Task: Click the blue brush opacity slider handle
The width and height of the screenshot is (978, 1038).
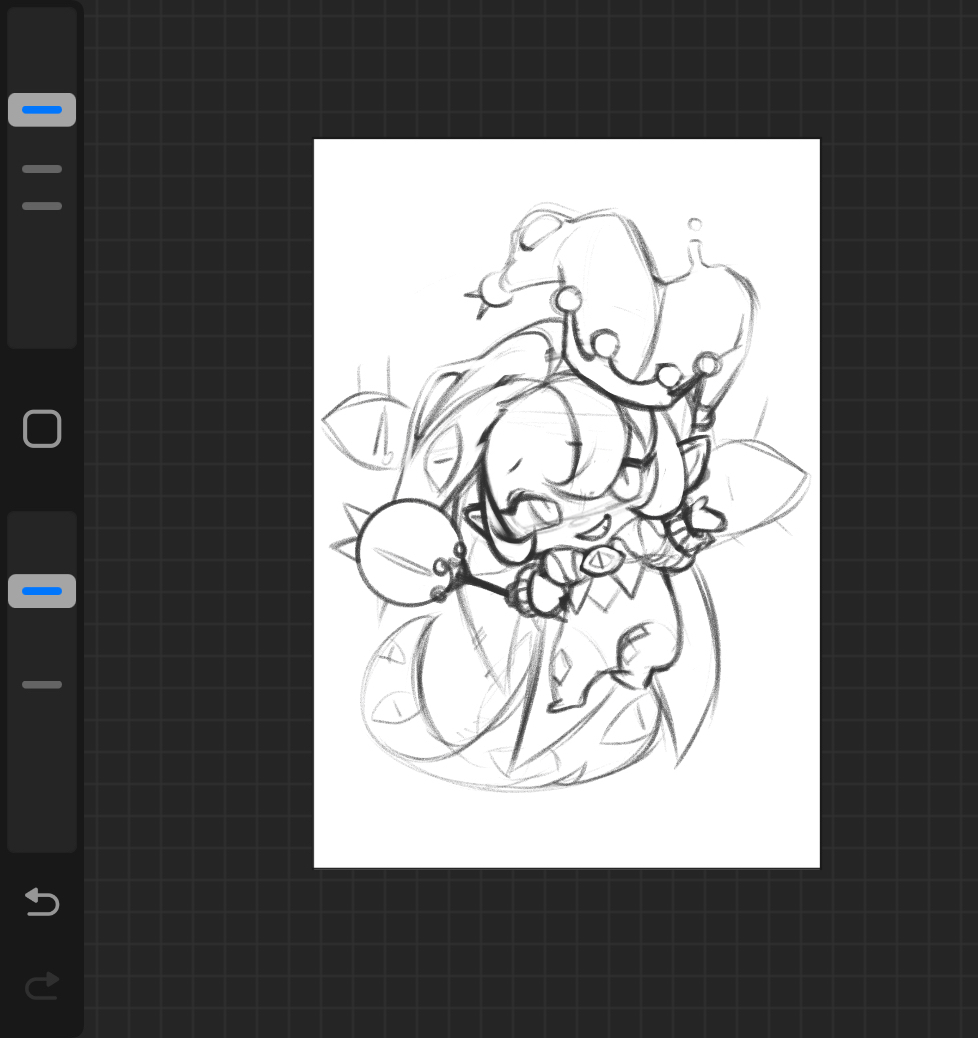Action: [42, 591]
